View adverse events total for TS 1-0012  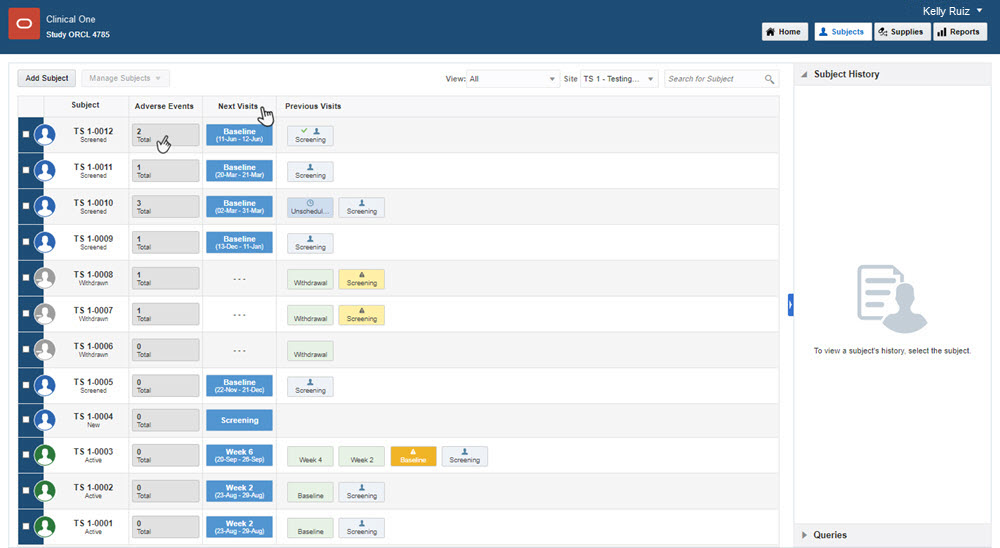click(165, 135)
